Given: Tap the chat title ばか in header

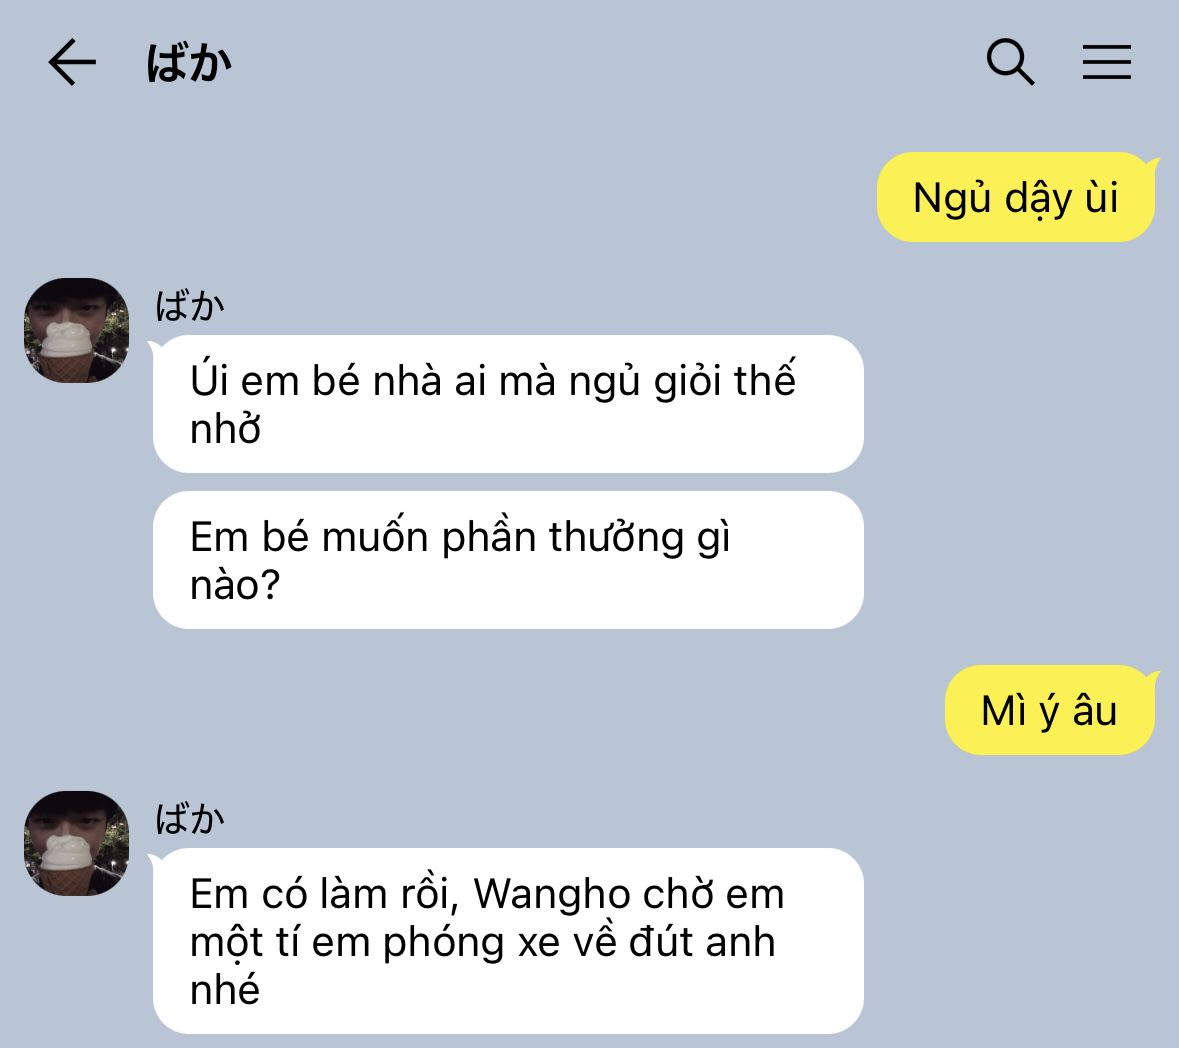Looking at the screenshot, I should pyautogui.click(x=189, y=62).
